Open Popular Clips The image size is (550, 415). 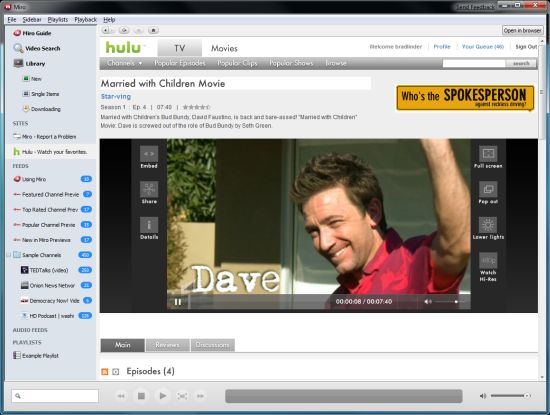tap(237, 63)
